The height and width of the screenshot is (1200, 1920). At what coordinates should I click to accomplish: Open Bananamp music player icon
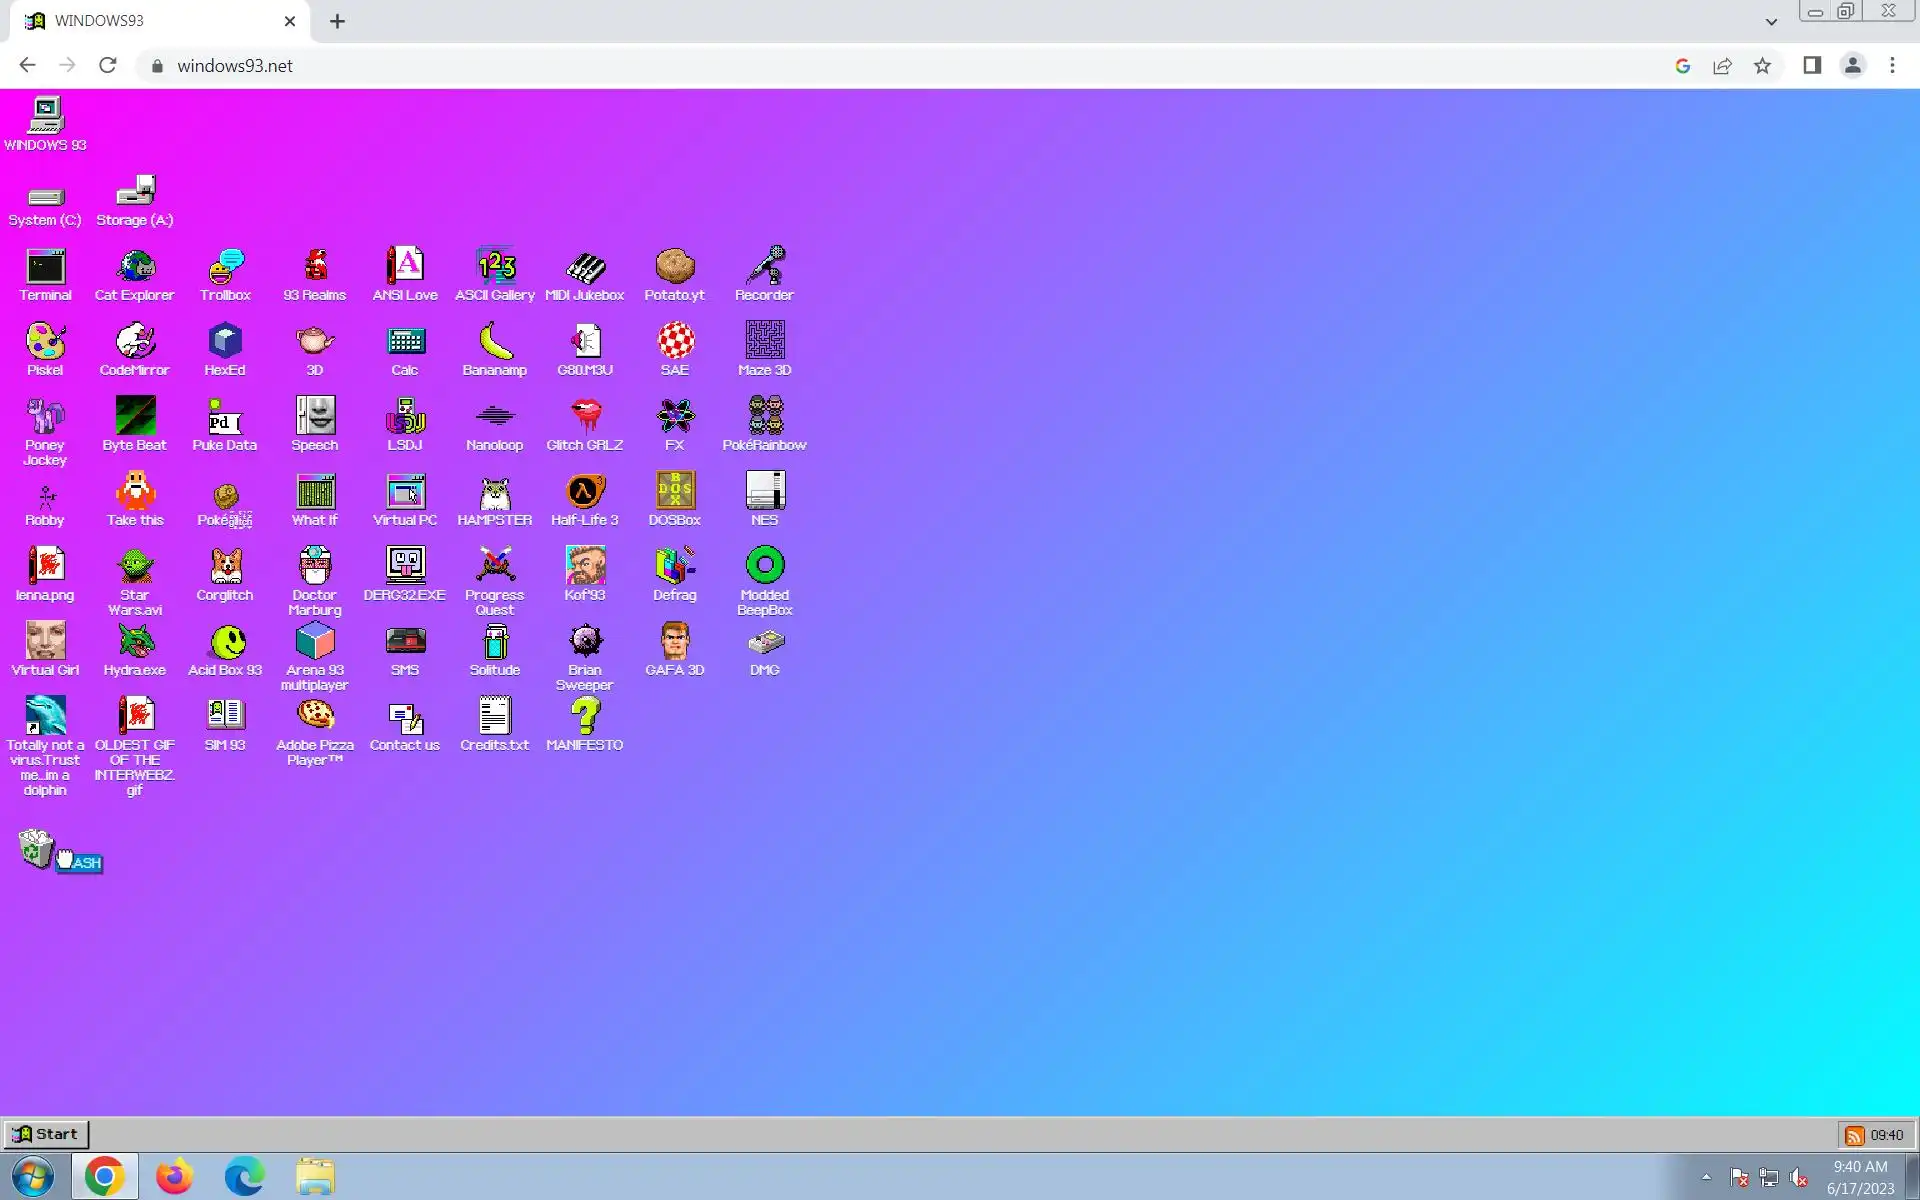(x=495, y=343)
